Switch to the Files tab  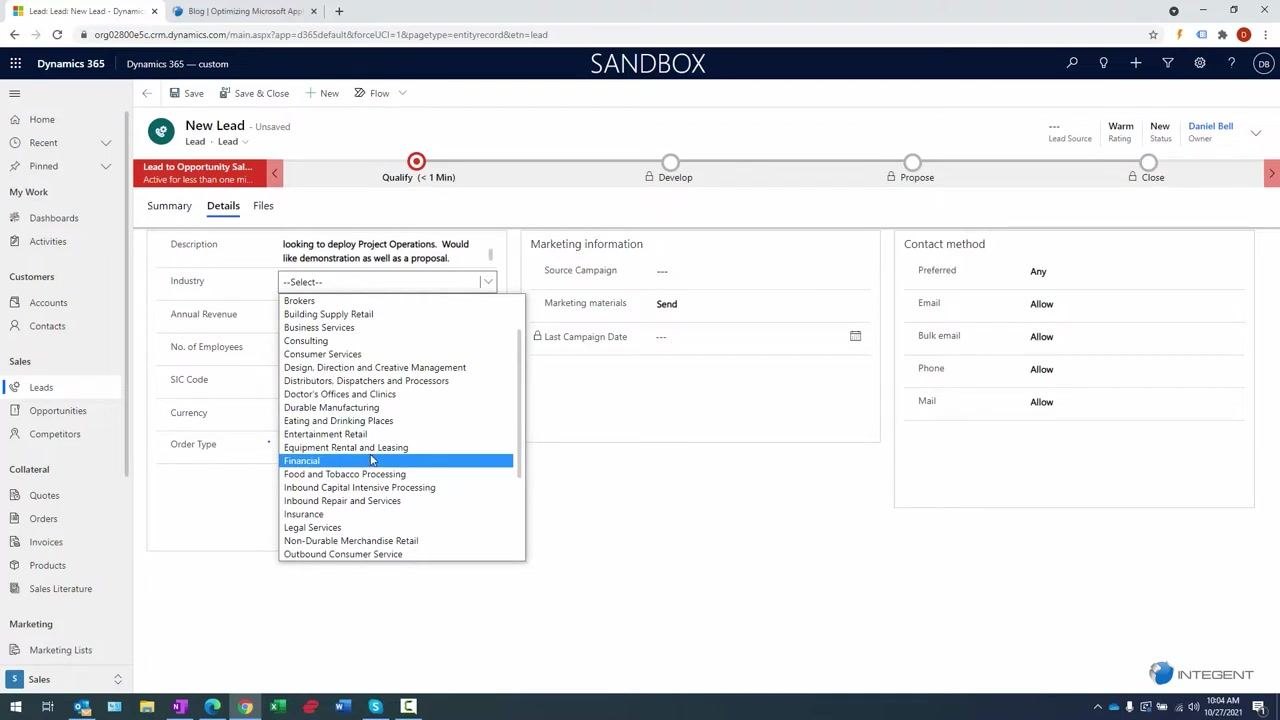tap(263, 206)
